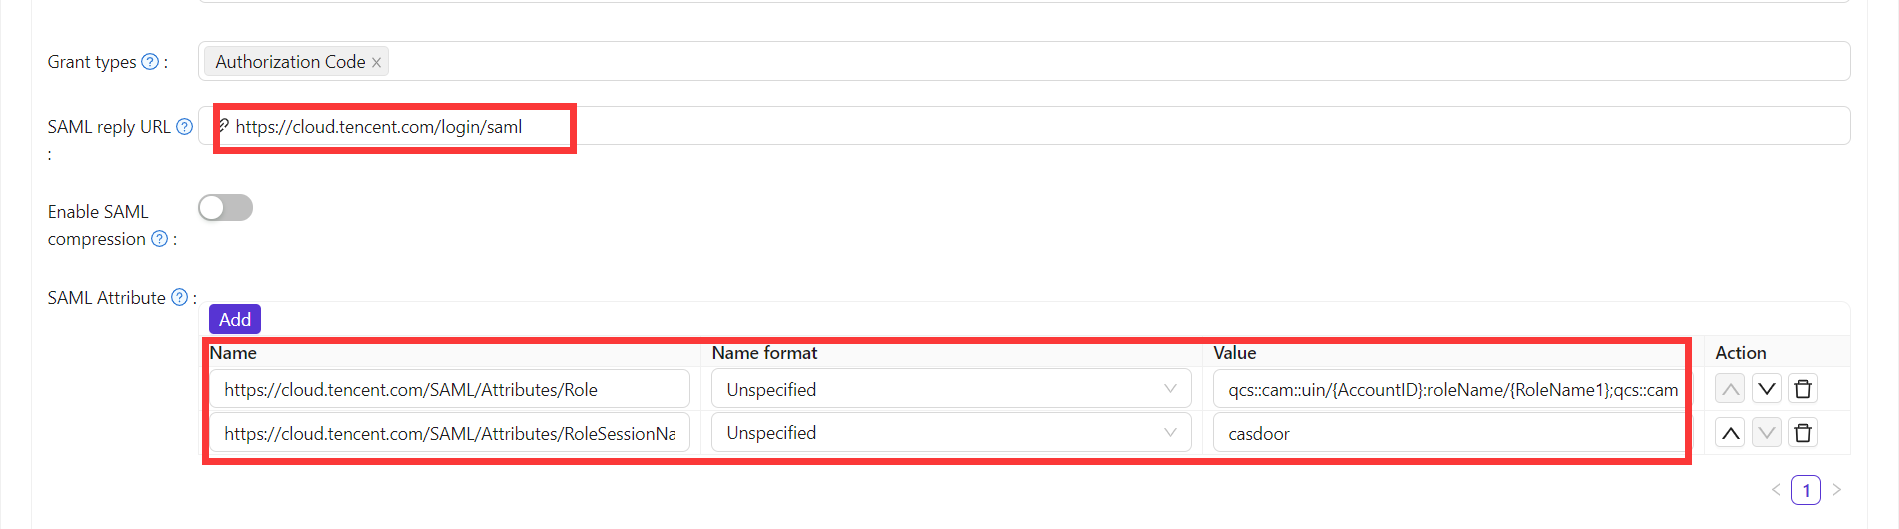Open the Grant types selection box

1100,62
